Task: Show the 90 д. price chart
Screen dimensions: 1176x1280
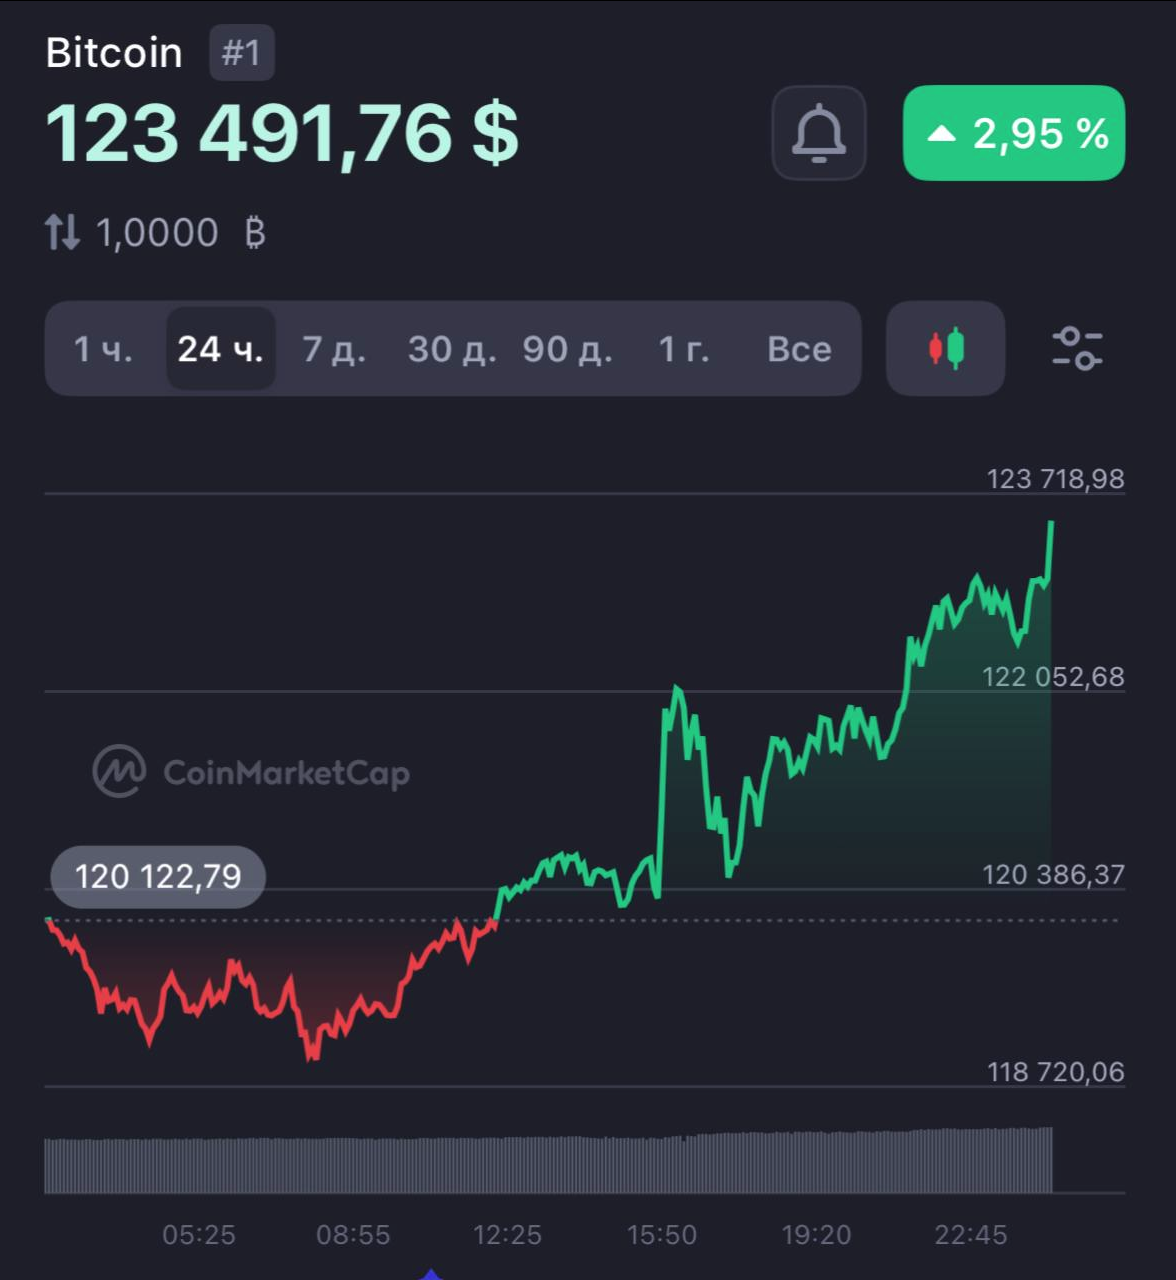Action: click(x=567, y=349)
